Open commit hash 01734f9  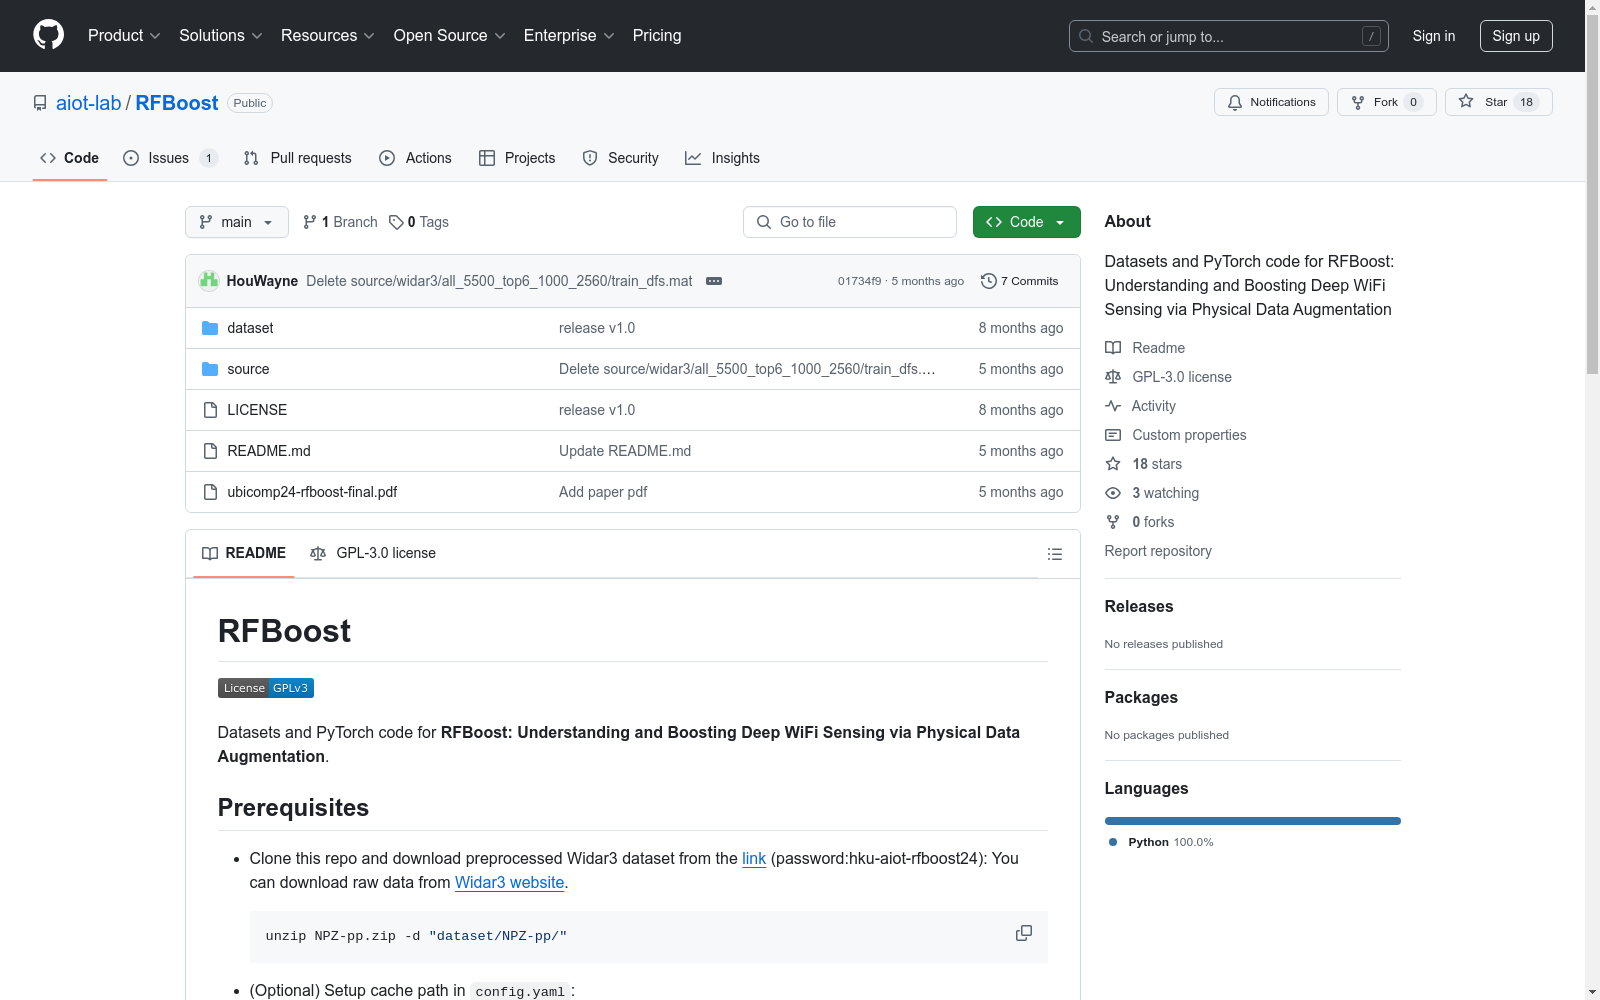tap(860, 281)
